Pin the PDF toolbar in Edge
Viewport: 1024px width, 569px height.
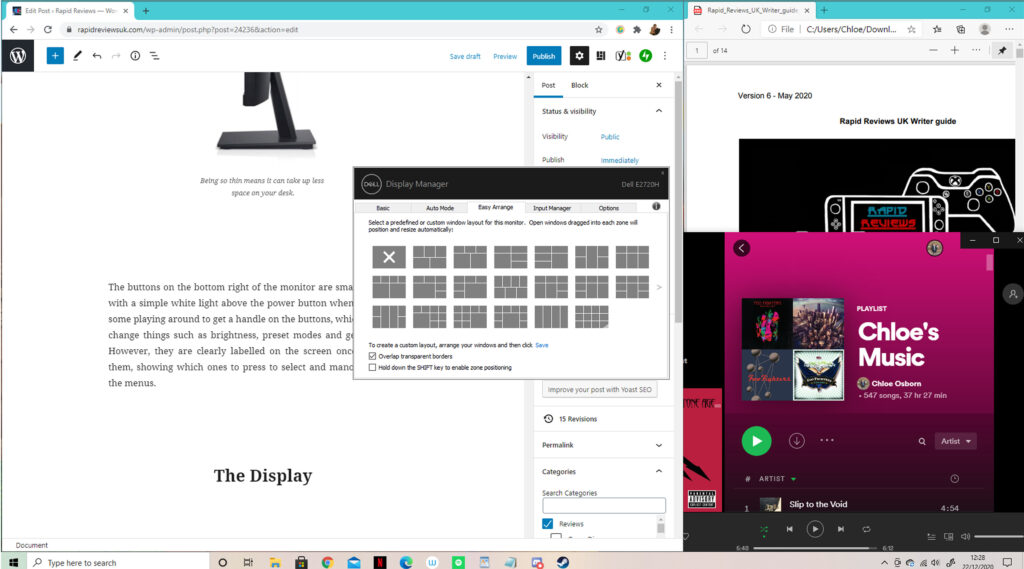pyautogui.click(x=1002, y=50)
